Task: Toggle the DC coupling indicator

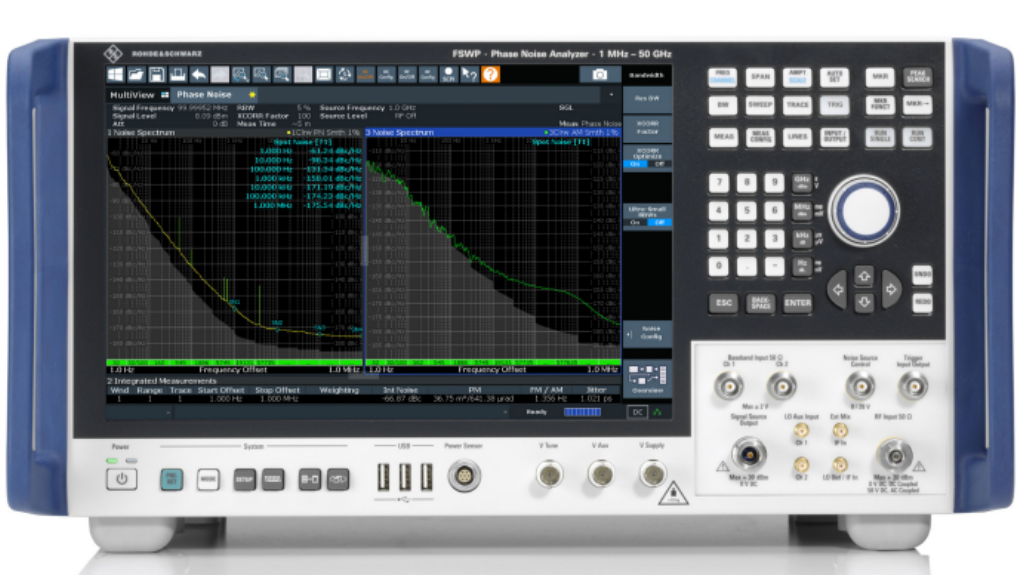Action: [x=637, y=412]
